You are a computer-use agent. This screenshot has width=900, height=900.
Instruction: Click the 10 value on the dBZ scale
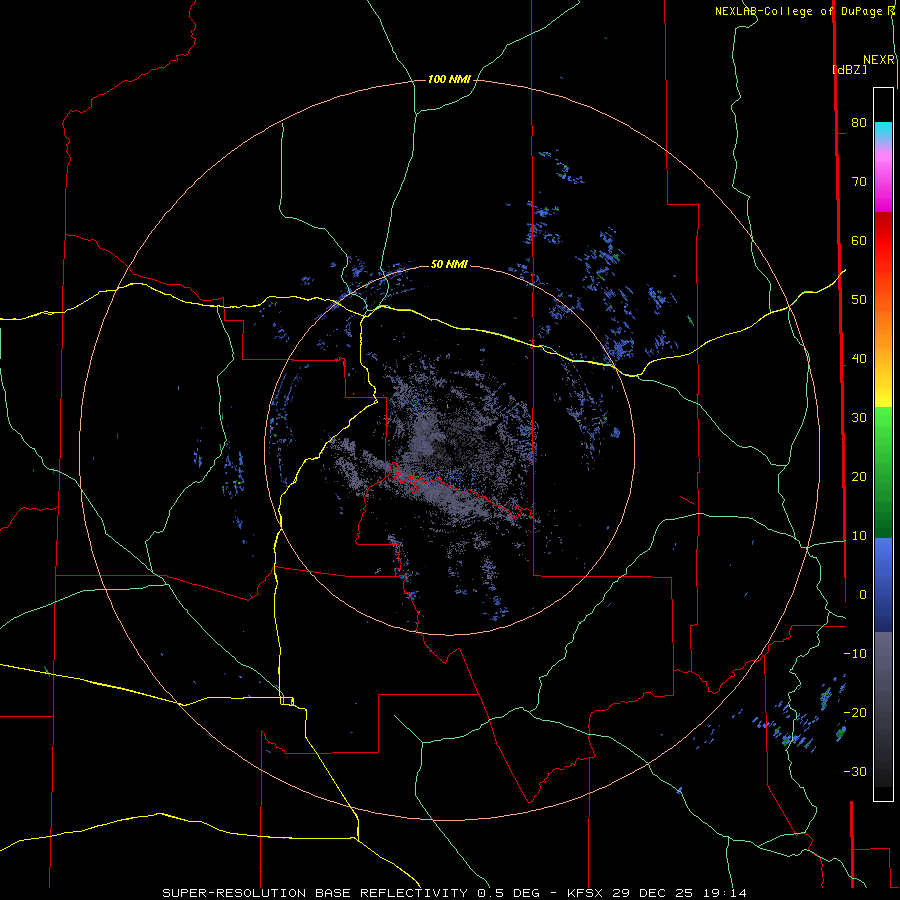pyautogui.click(x=859, y=536)
